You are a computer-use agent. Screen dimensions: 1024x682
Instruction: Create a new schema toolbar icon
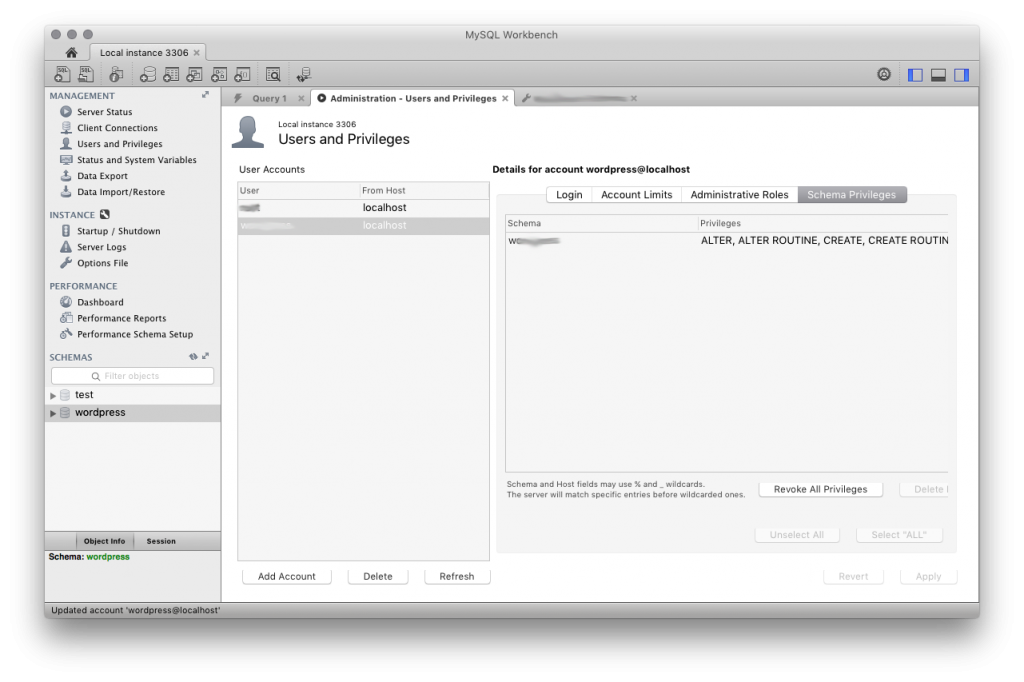[x=148, y=74]
